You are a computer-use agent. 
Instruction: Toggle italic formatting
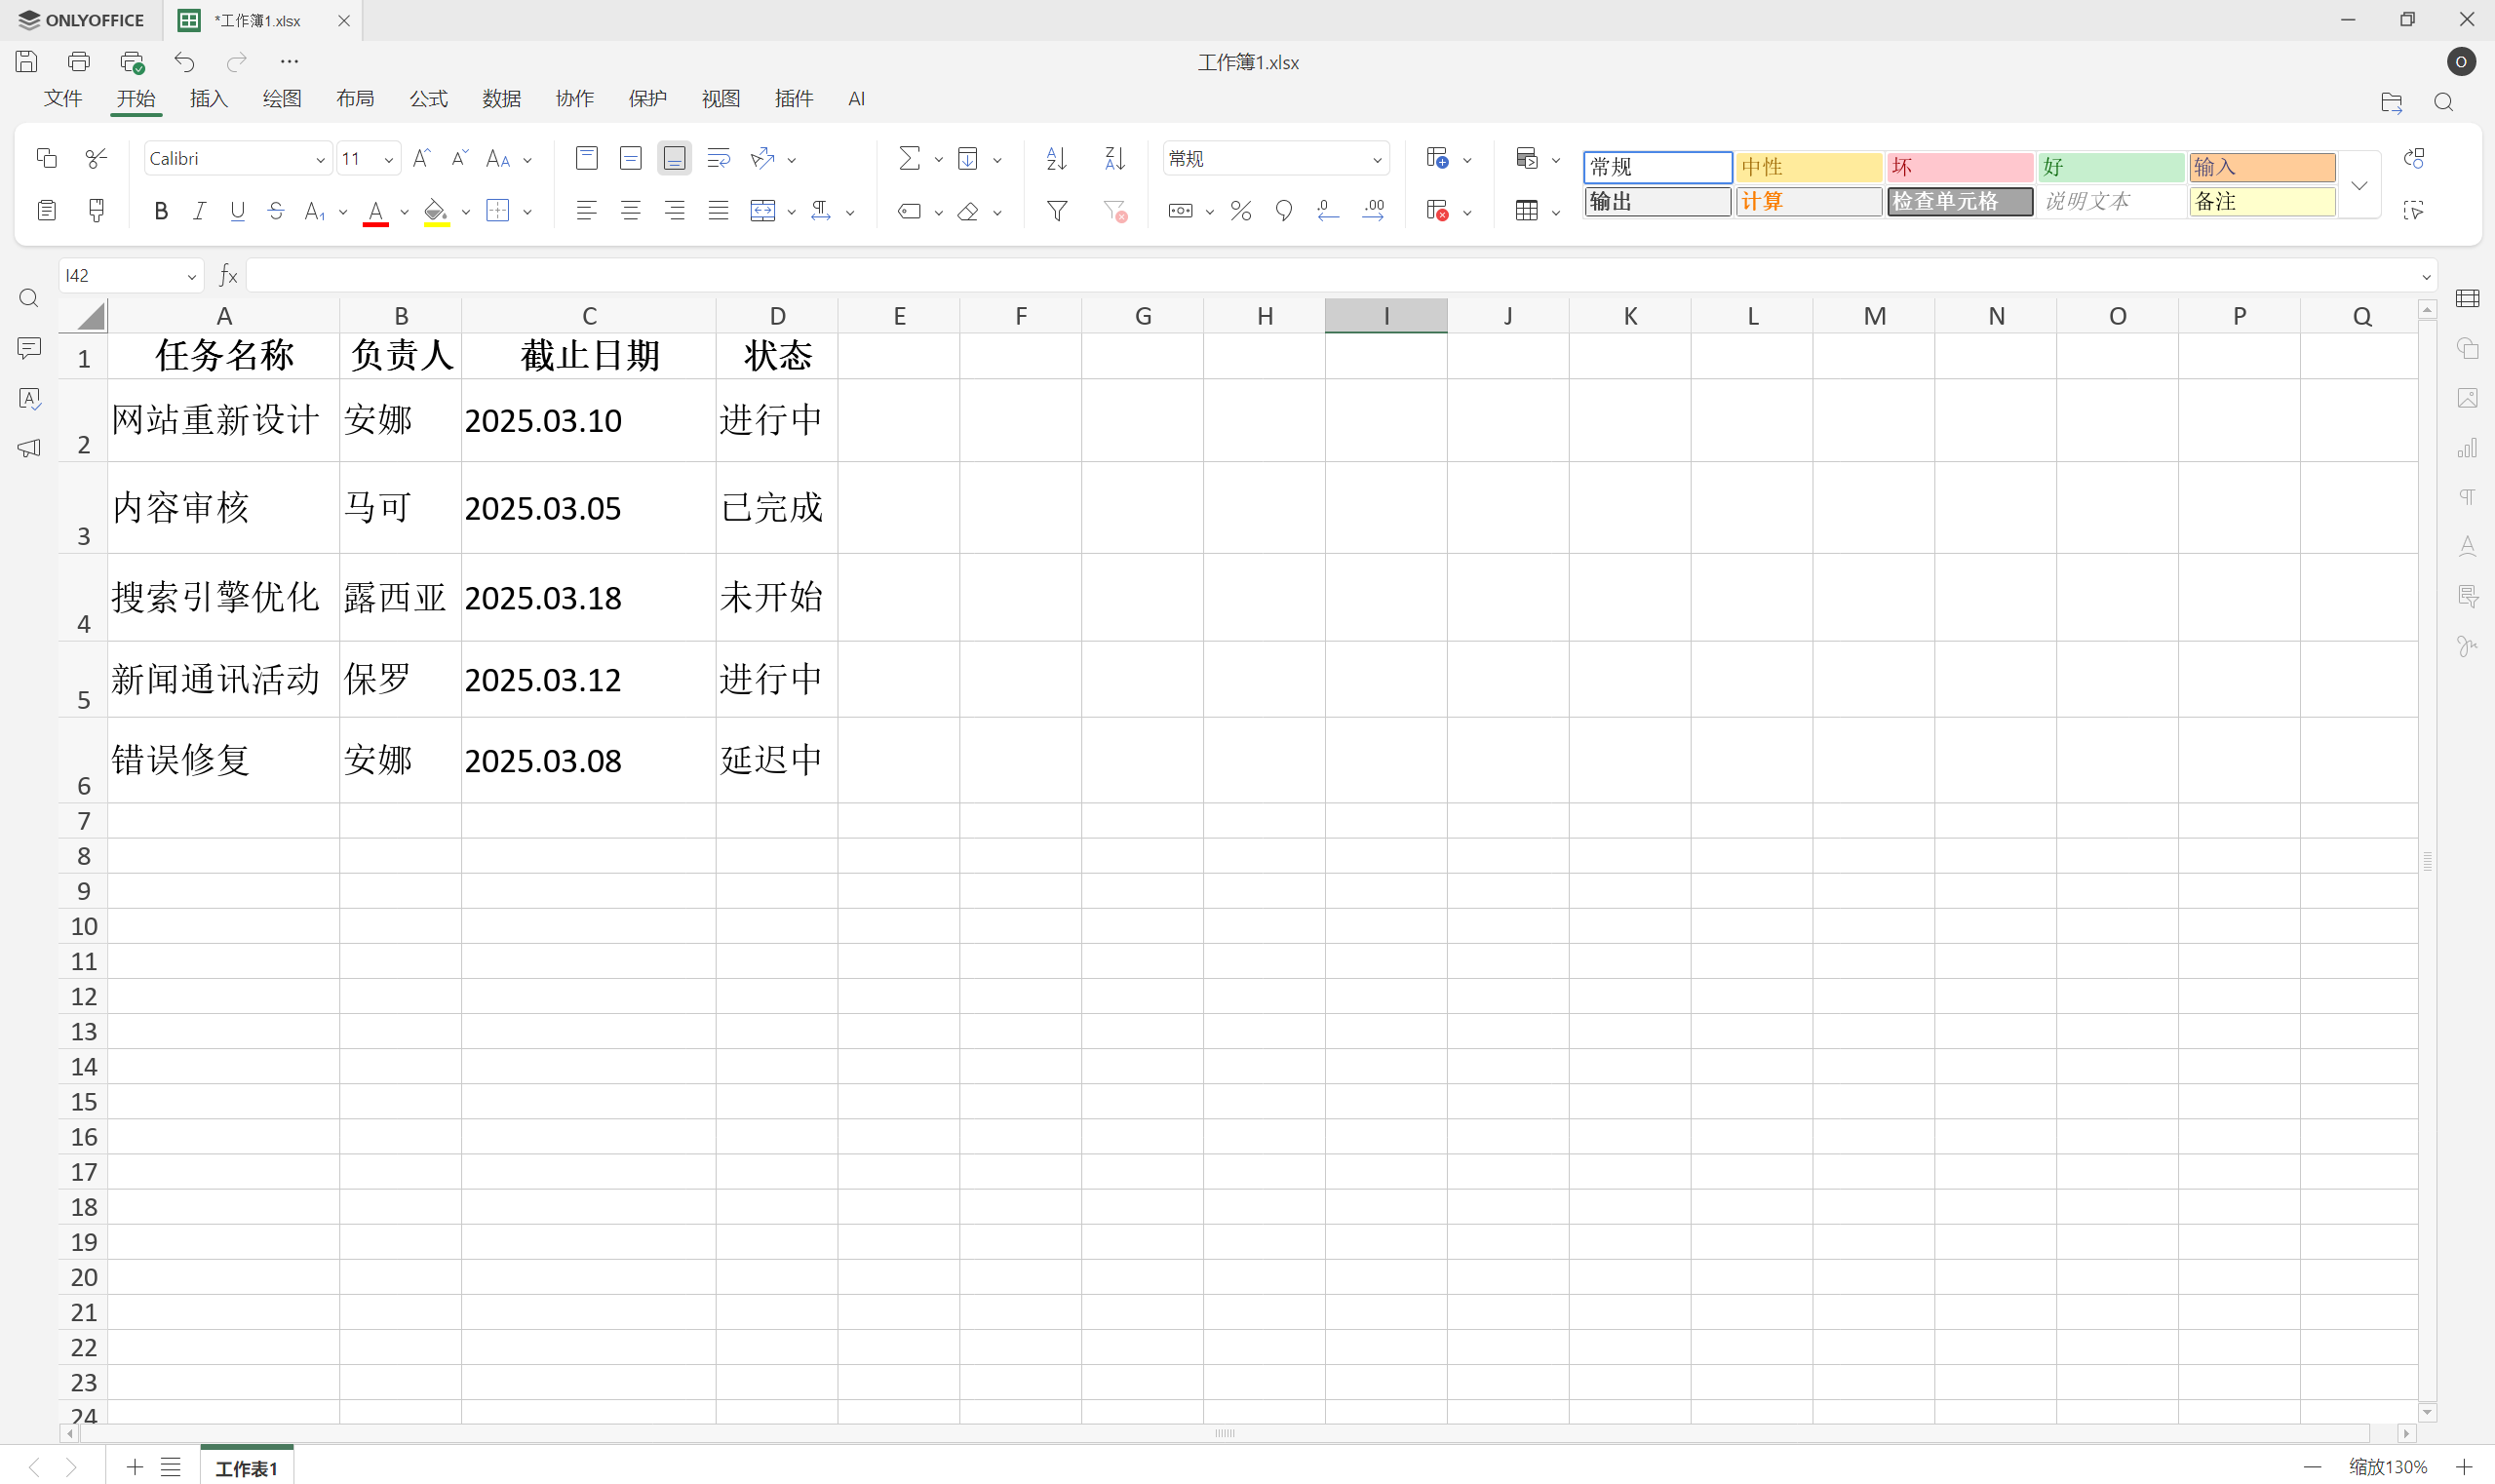pos(199,211)
